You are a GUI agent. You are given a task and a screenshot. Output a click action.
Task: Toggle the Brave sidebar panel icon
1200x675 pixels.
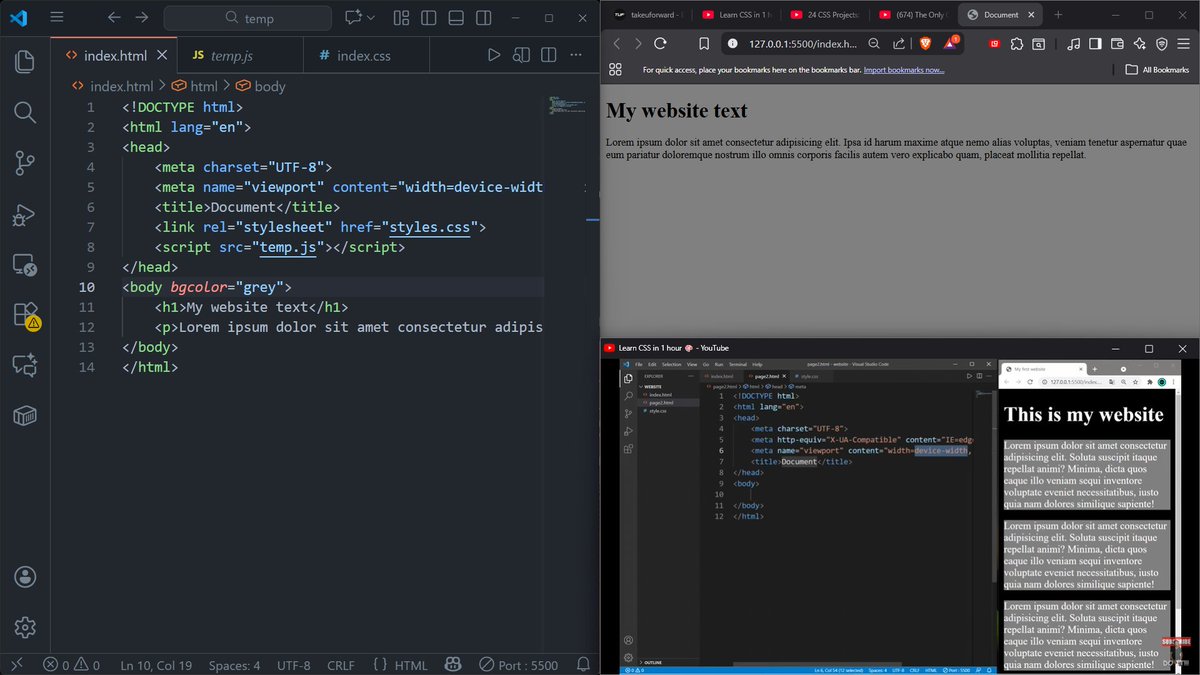pyautogui.click(x=1094, y=44)
